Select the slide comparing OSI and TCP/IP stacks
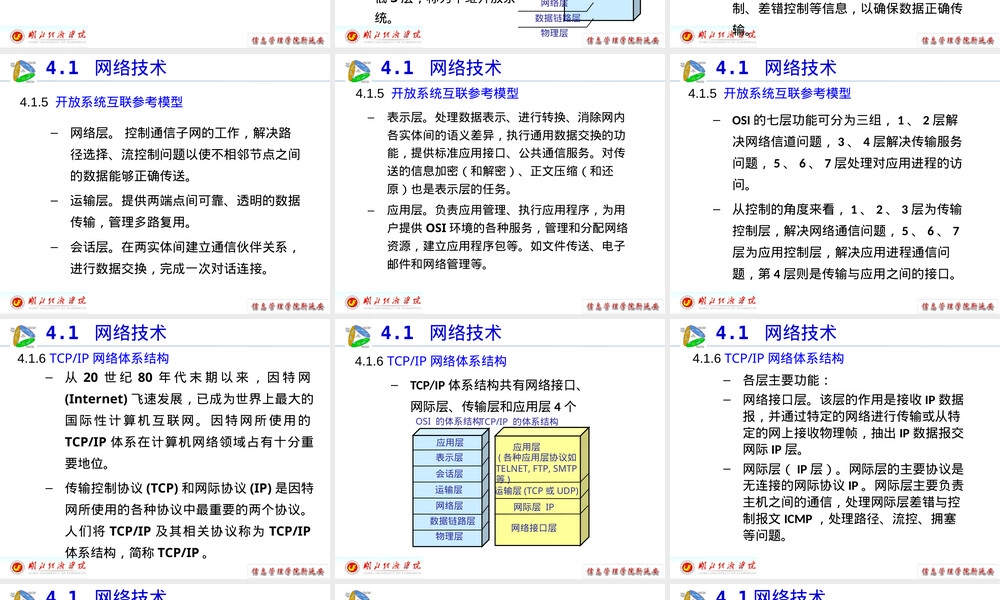 click(500, 449)
